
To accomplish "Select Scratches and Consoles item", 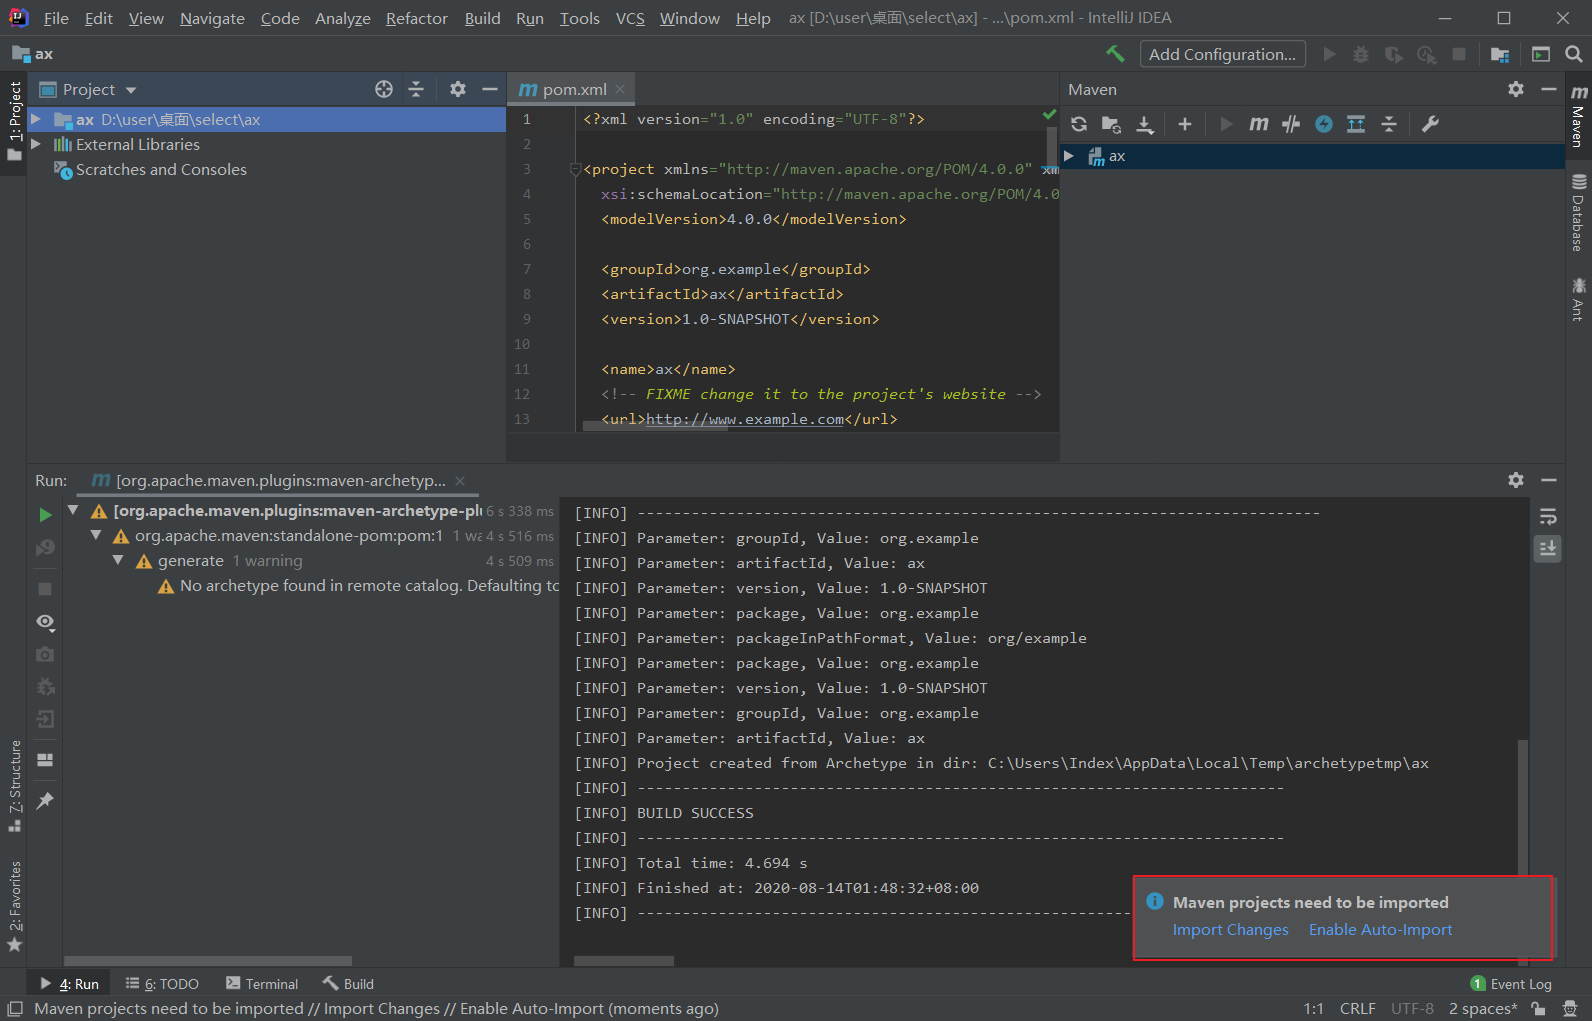I will (x=161, y=169).
